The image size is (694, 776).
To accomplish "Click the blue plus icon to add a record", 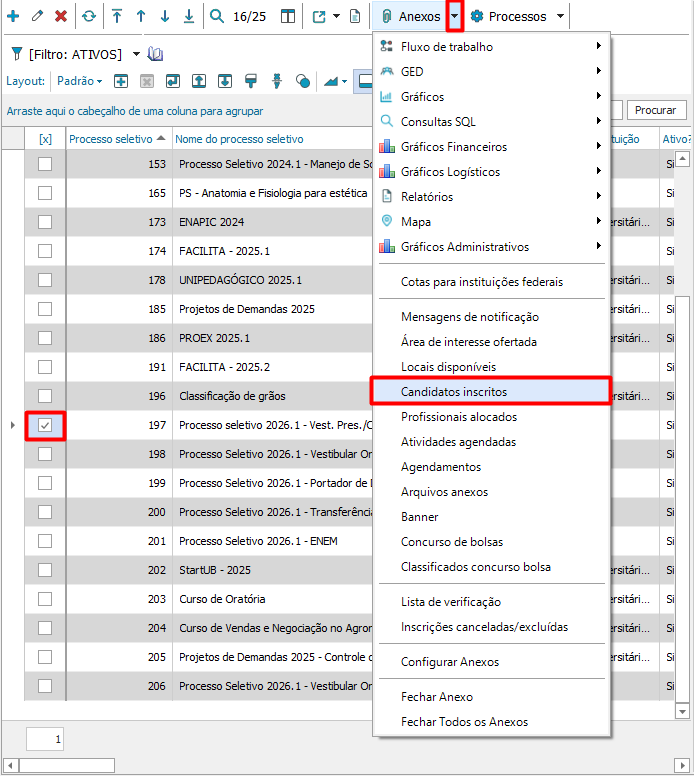I will click(13, 17).
